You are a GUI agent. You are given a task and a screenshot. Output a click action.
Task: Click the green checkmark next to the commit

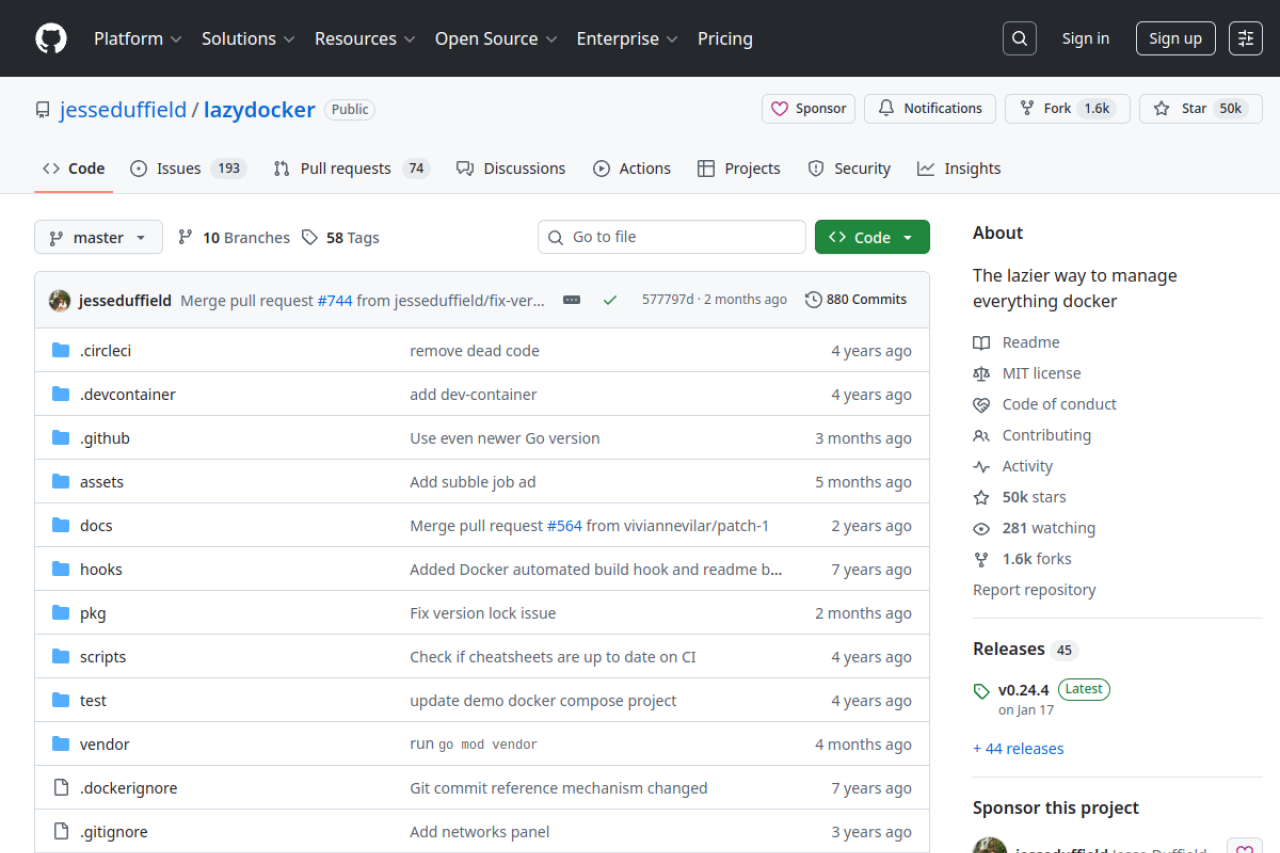point(610,299)
